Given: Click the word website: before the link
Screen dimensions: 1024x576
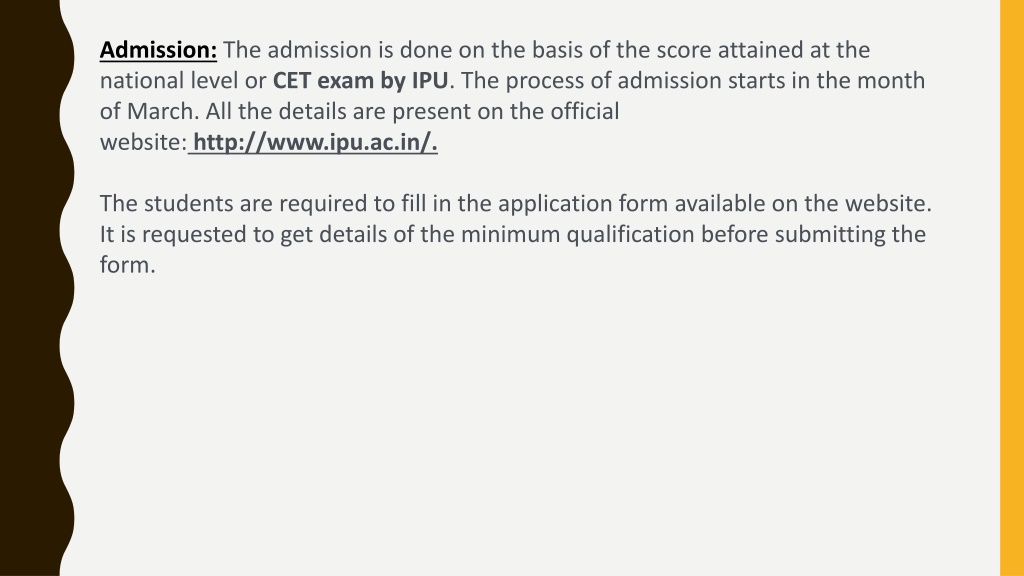Looking at the screenshot, I should [144, 142].
